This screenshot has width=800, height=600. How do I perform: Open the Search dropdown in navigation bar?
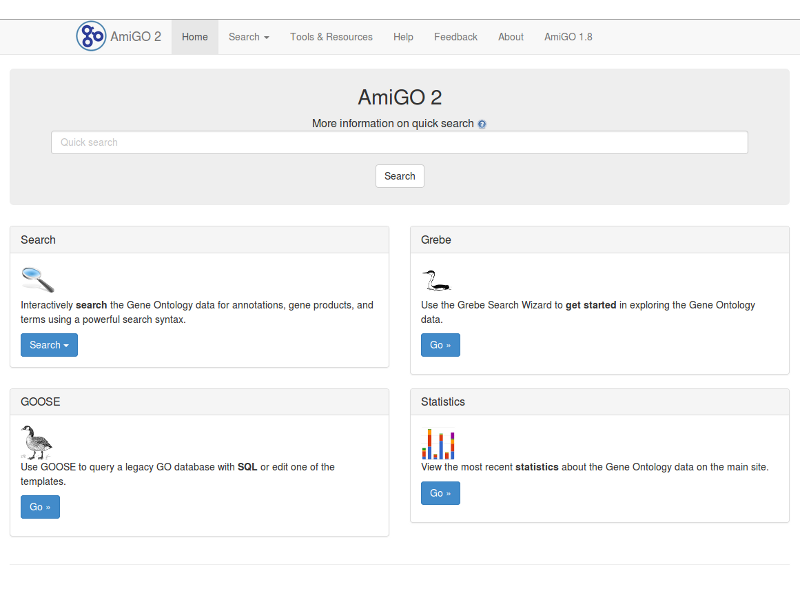(248, 37)
